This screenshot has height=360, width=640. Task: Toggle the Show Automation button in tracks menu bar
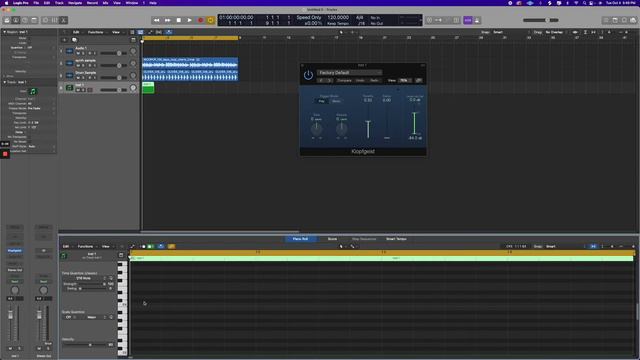point(150,32)
